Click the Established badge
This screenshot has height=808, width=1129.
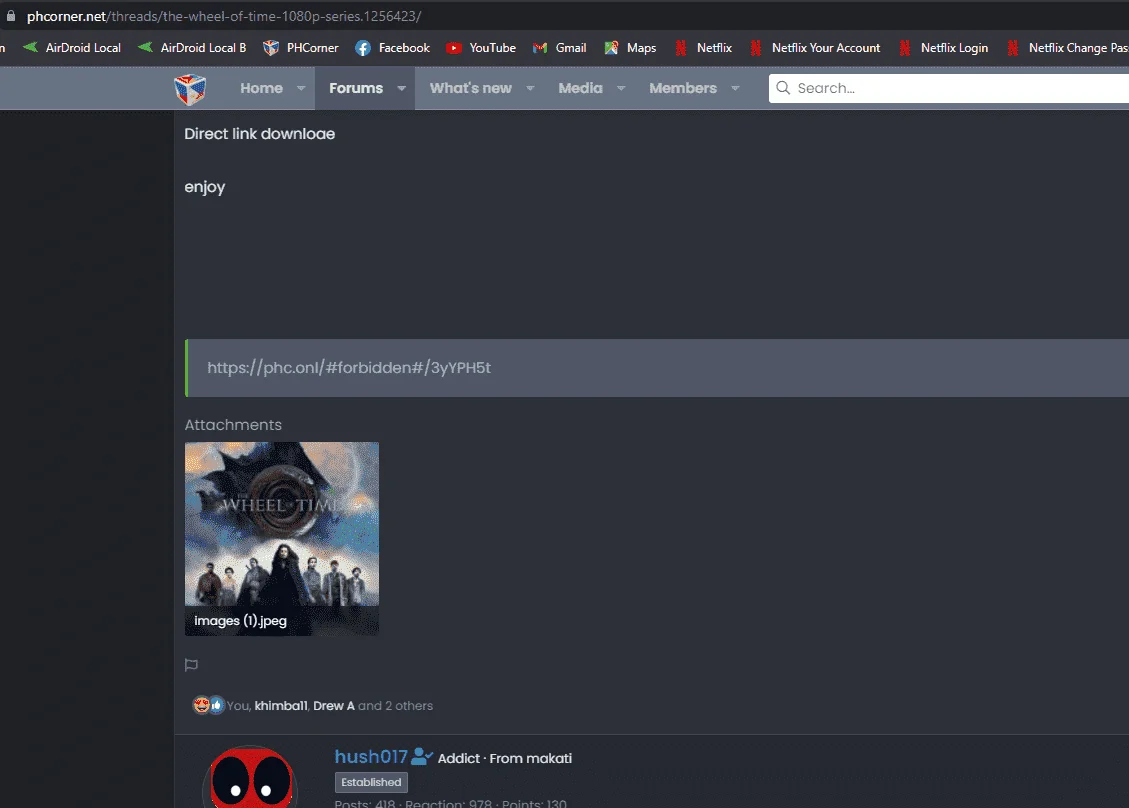(372, 782)
